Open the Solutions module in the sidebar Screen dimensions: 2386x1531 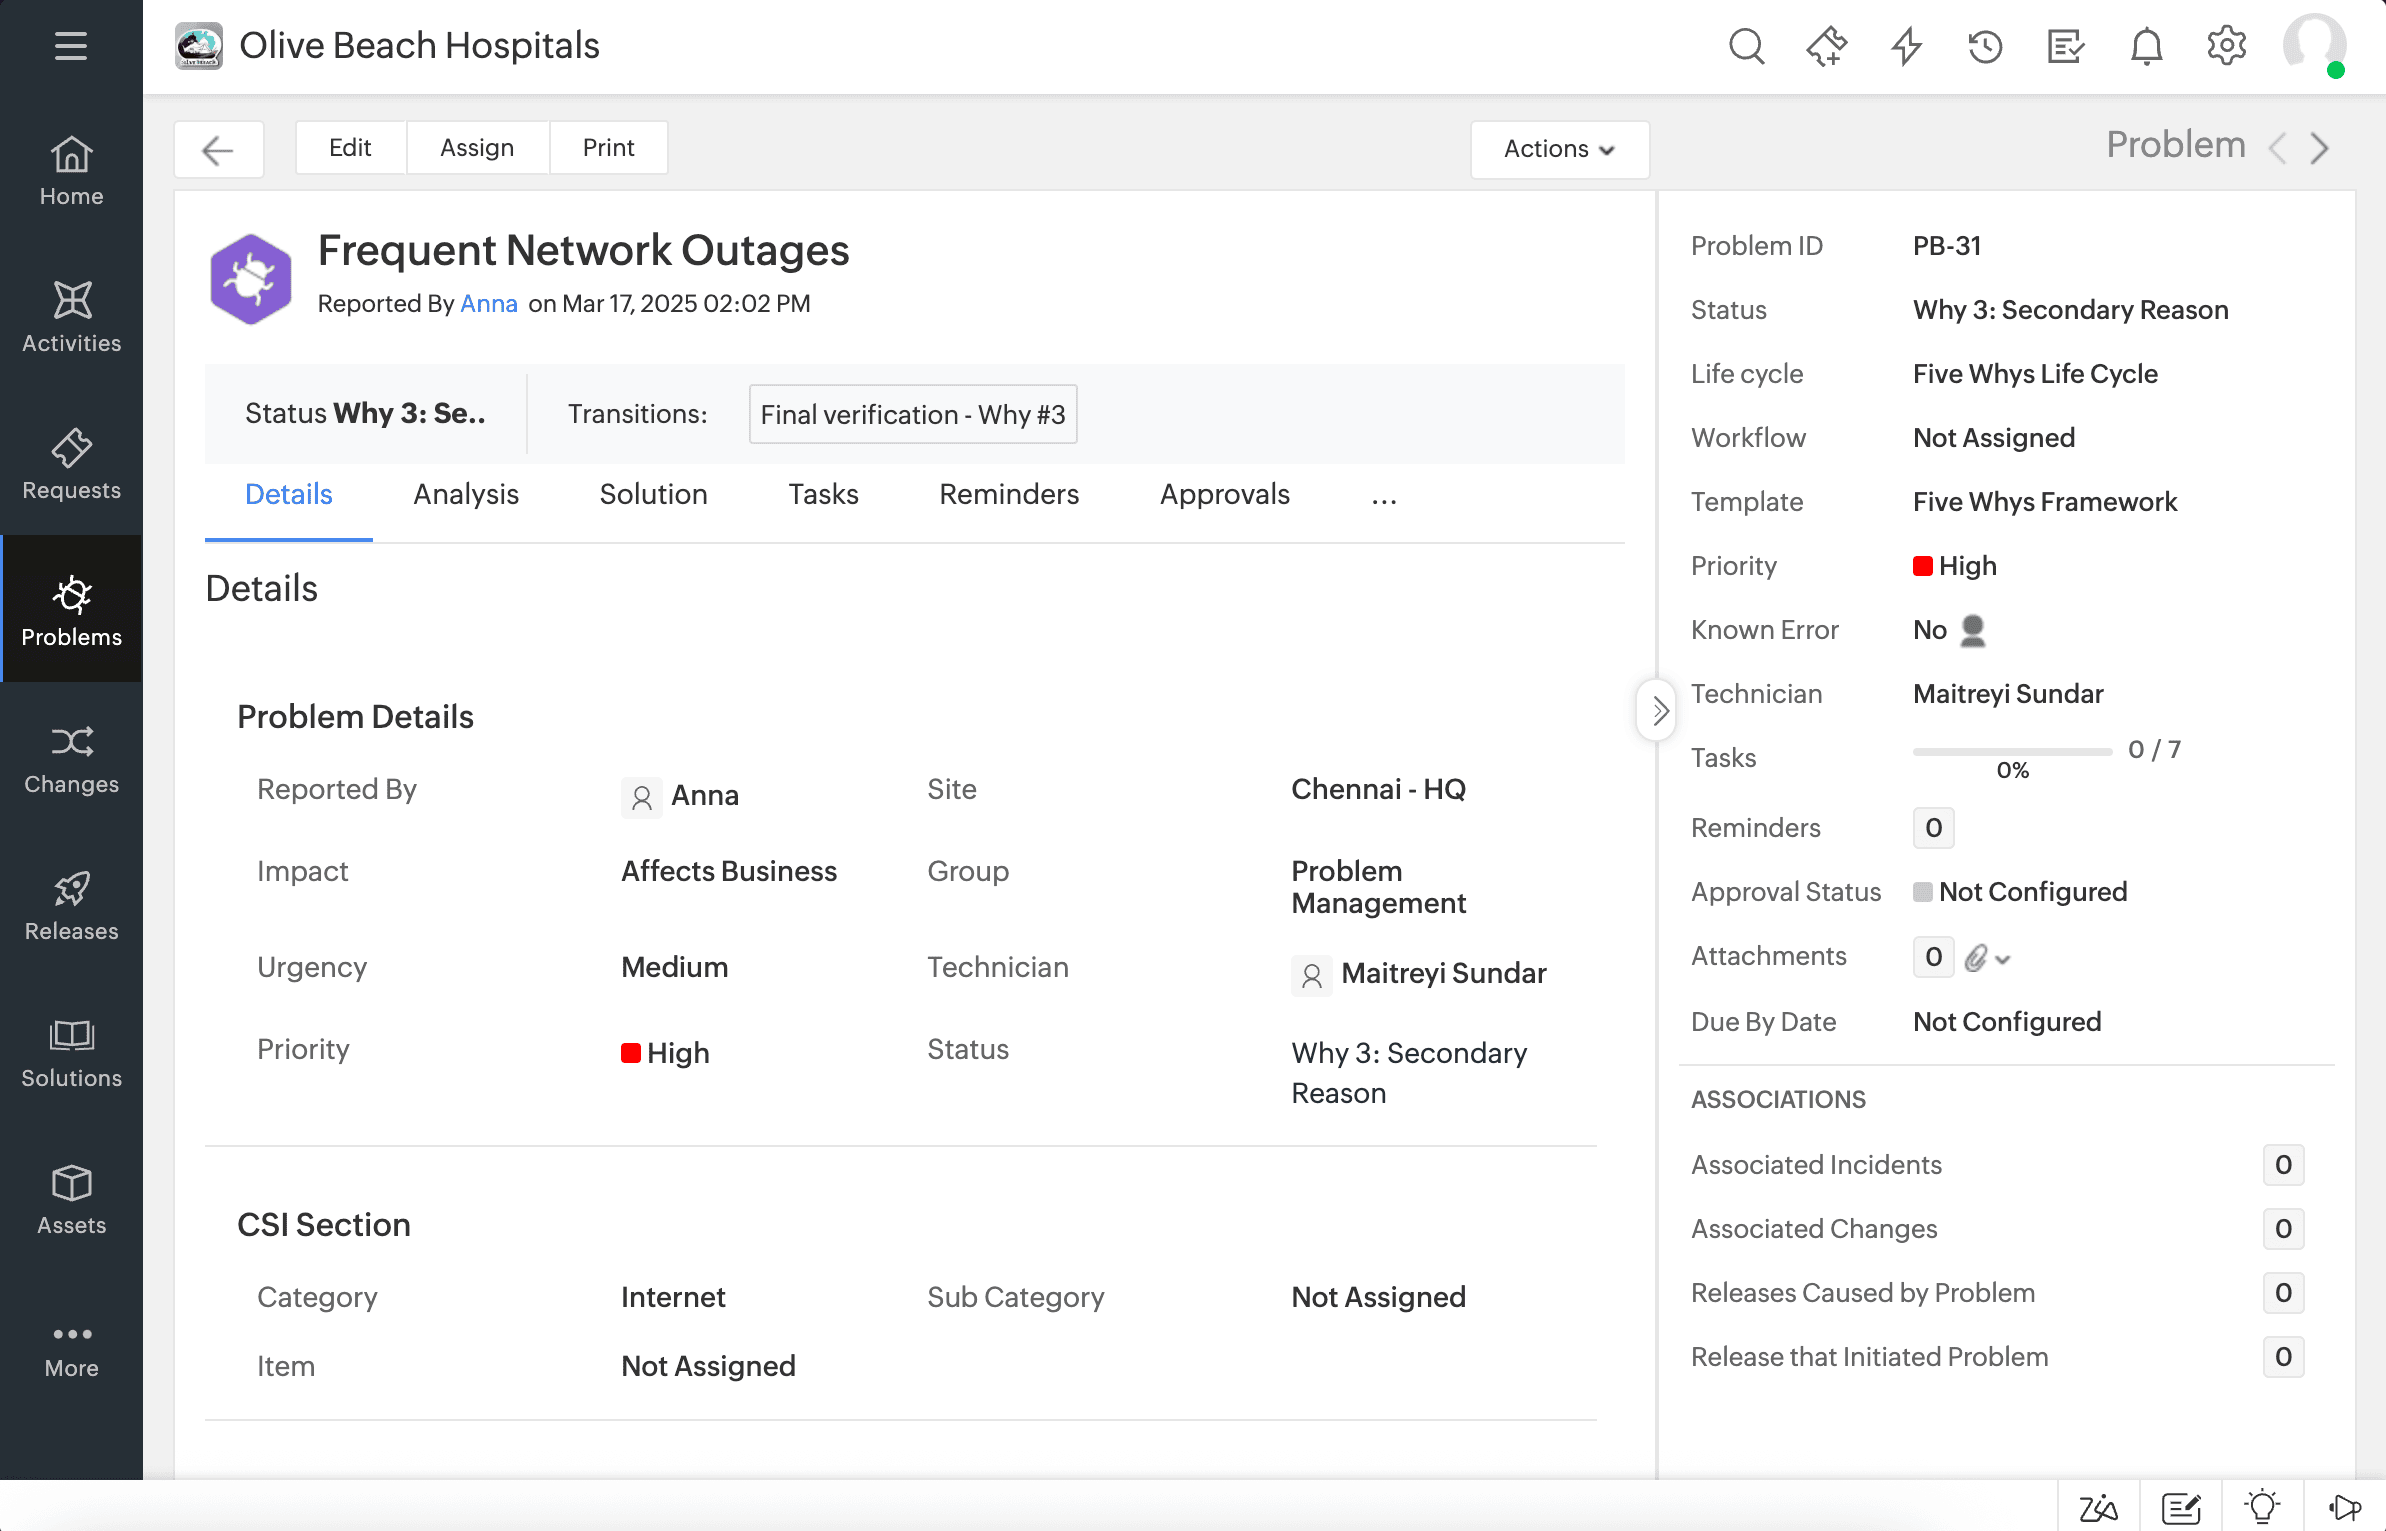71,1053
